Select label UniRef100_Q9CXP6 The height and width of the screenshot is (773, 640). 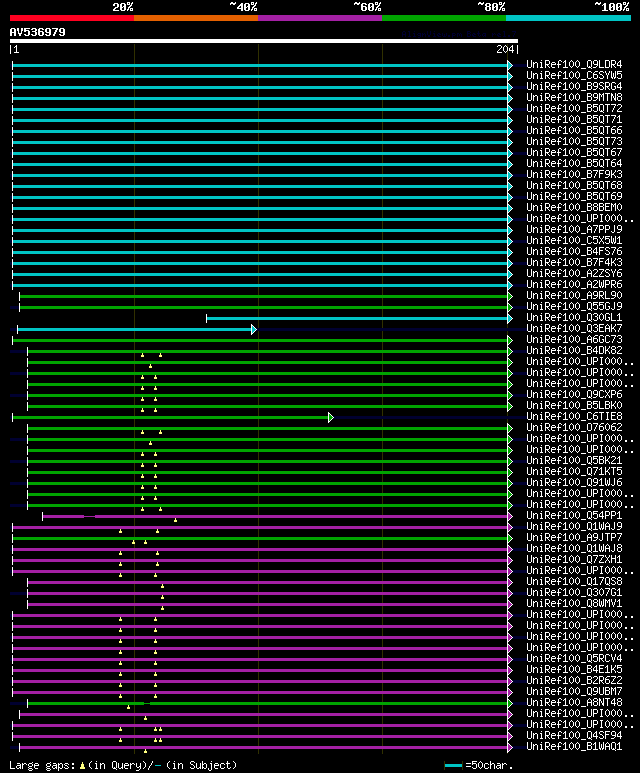click(574, 395)
